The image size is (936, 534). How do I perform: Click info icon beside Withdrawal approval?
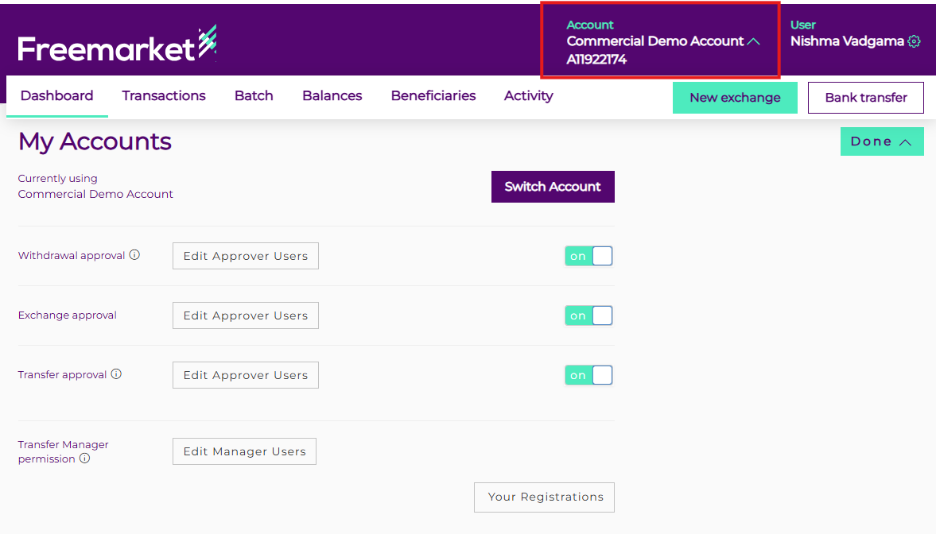[x=135, y=255]
